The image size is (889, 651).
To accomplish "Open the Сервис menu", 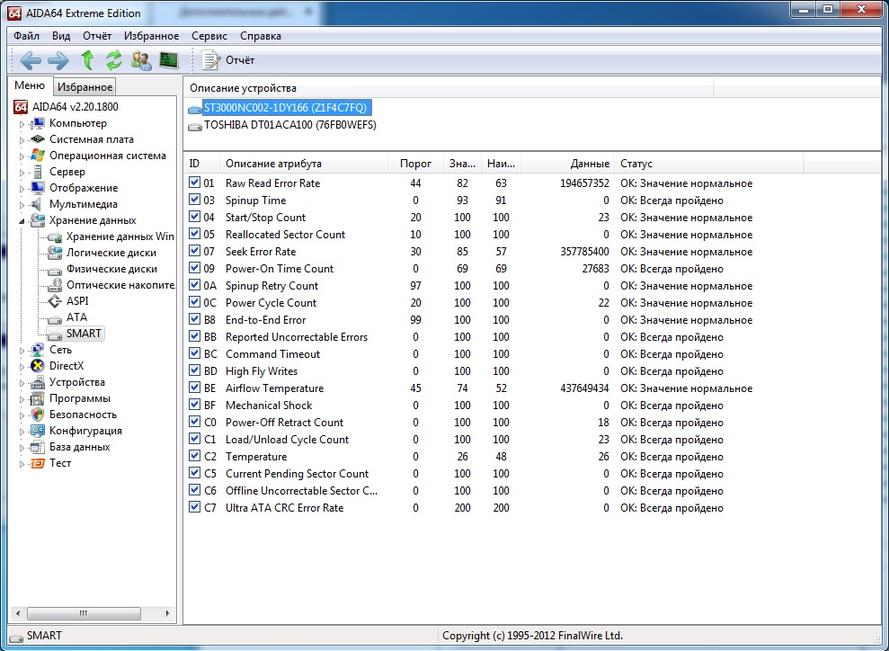I will (x=209, y=36).
